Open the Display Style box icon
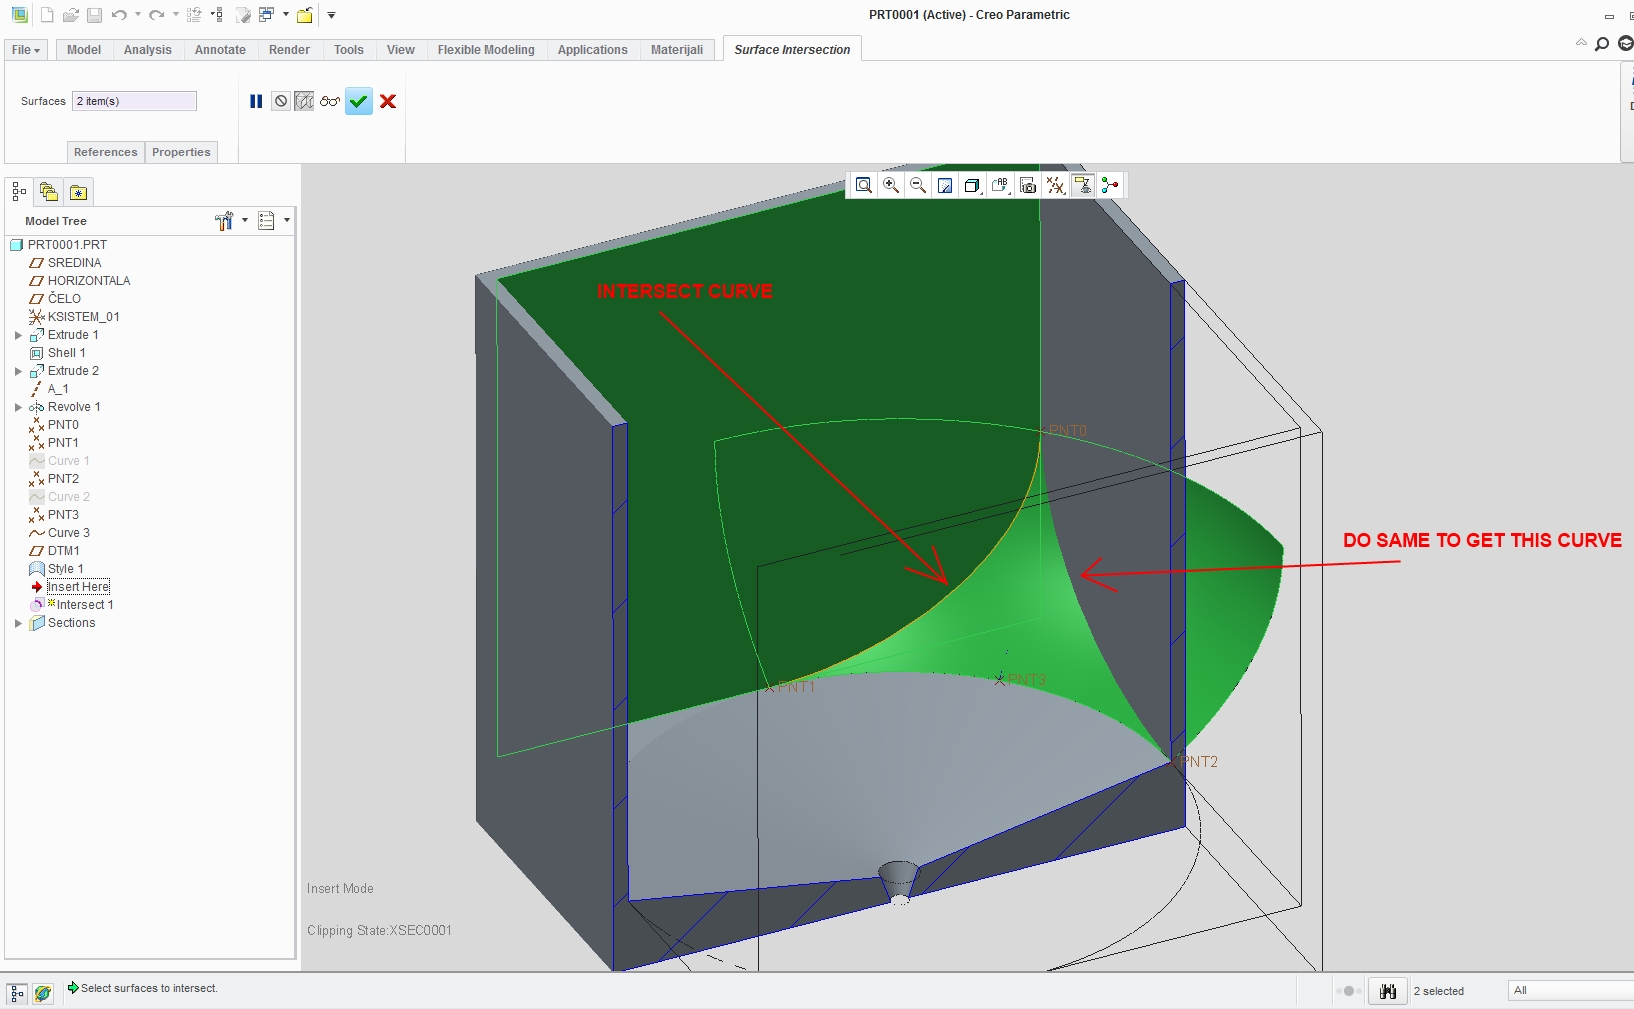The width and height of the screenshot is (1634, 1009). (x=972, y=185)
